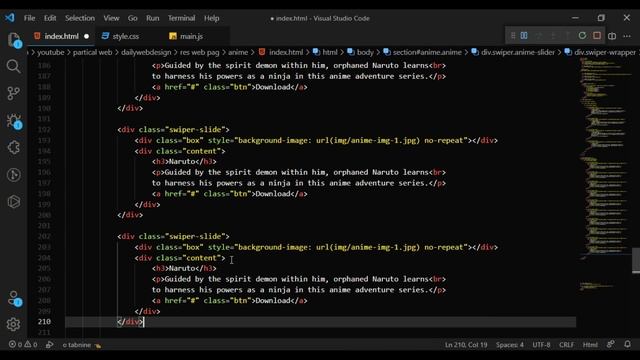Open the Edit menu
This screenshot has width=640, height=360.
pos(50,18)
